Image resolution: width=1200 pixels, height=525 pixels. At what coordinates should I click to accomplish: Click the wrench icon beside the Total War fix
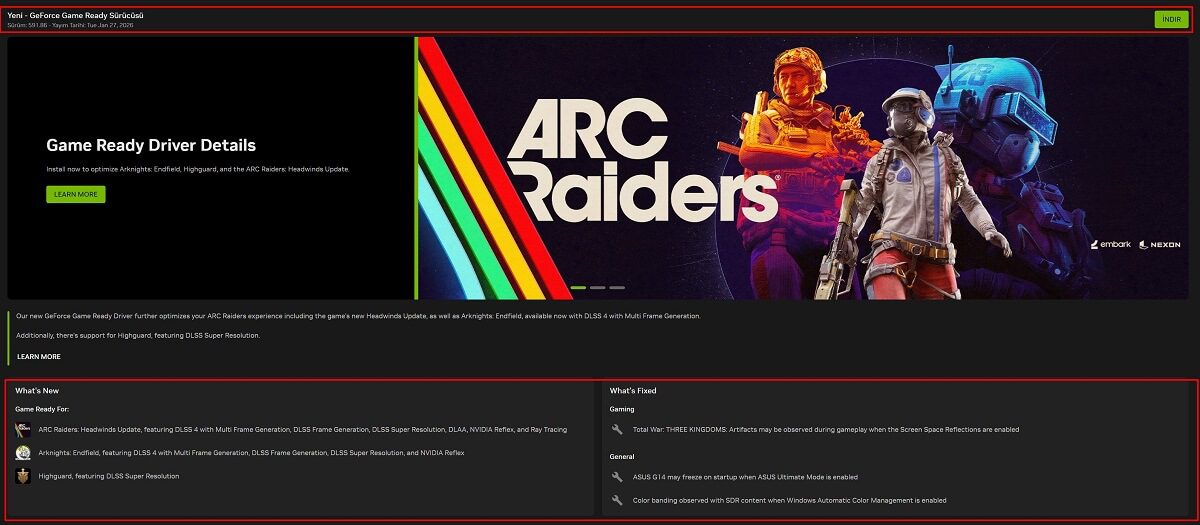pyautogui.click(x=617, y=430)
